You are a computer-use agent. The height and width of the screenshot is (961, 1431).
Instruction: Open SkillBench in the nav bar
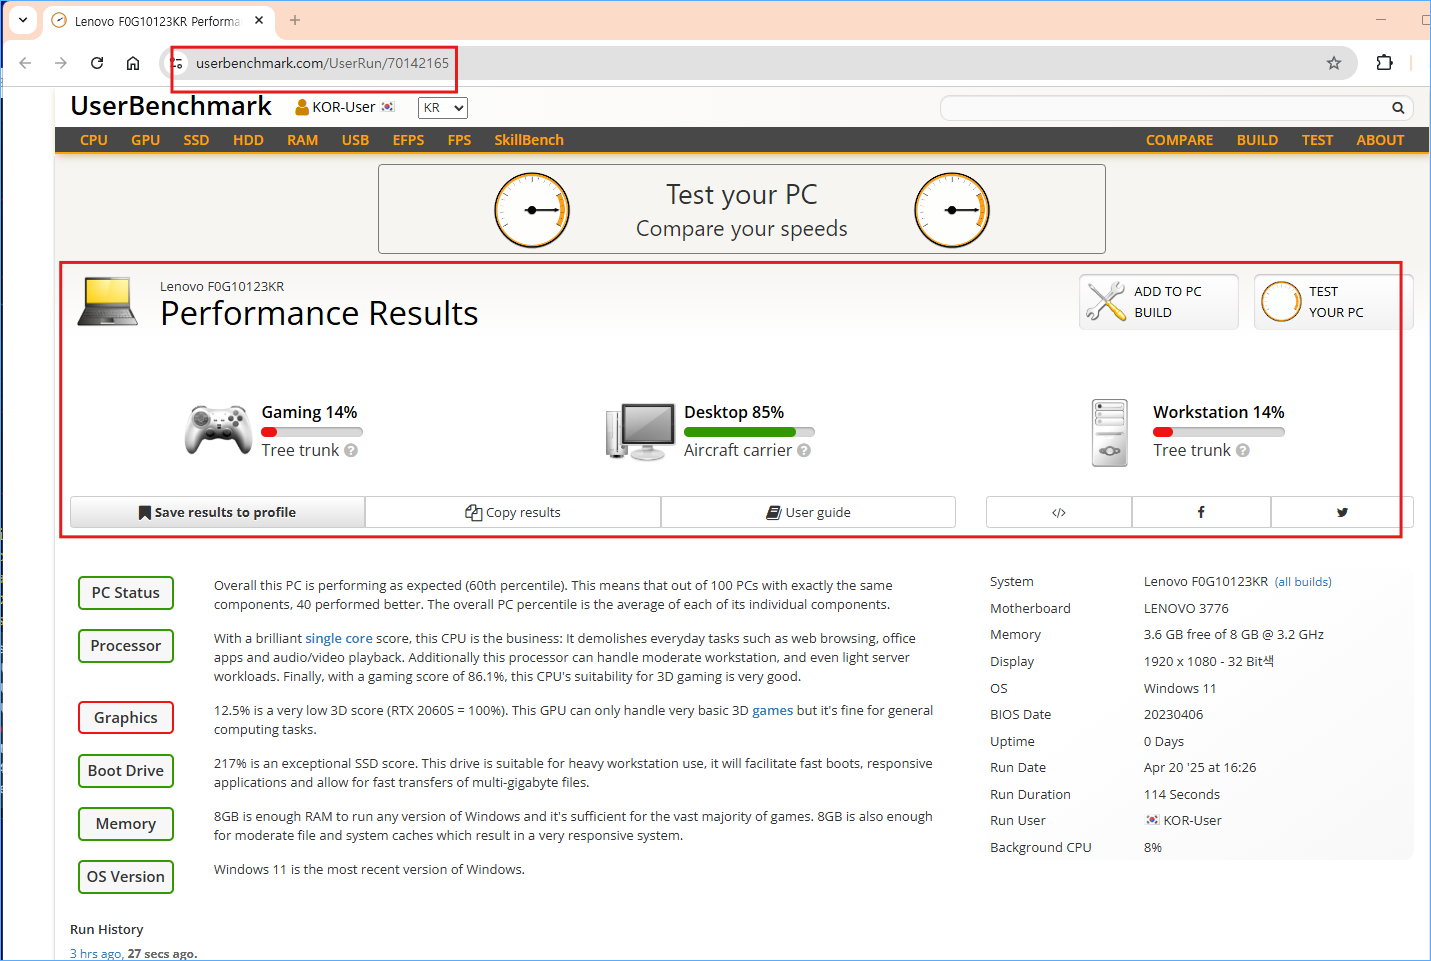tap(529, 140)
